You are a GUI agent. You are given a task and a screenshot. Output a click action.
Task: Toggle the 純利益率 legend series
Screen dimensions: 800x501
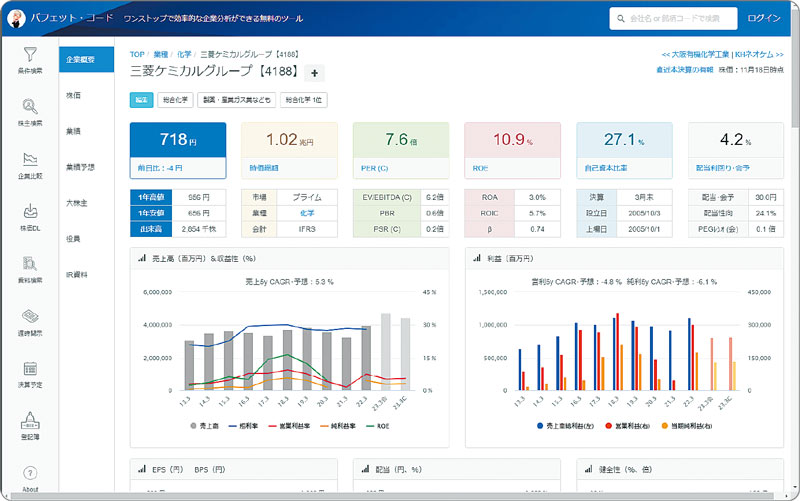338,426
